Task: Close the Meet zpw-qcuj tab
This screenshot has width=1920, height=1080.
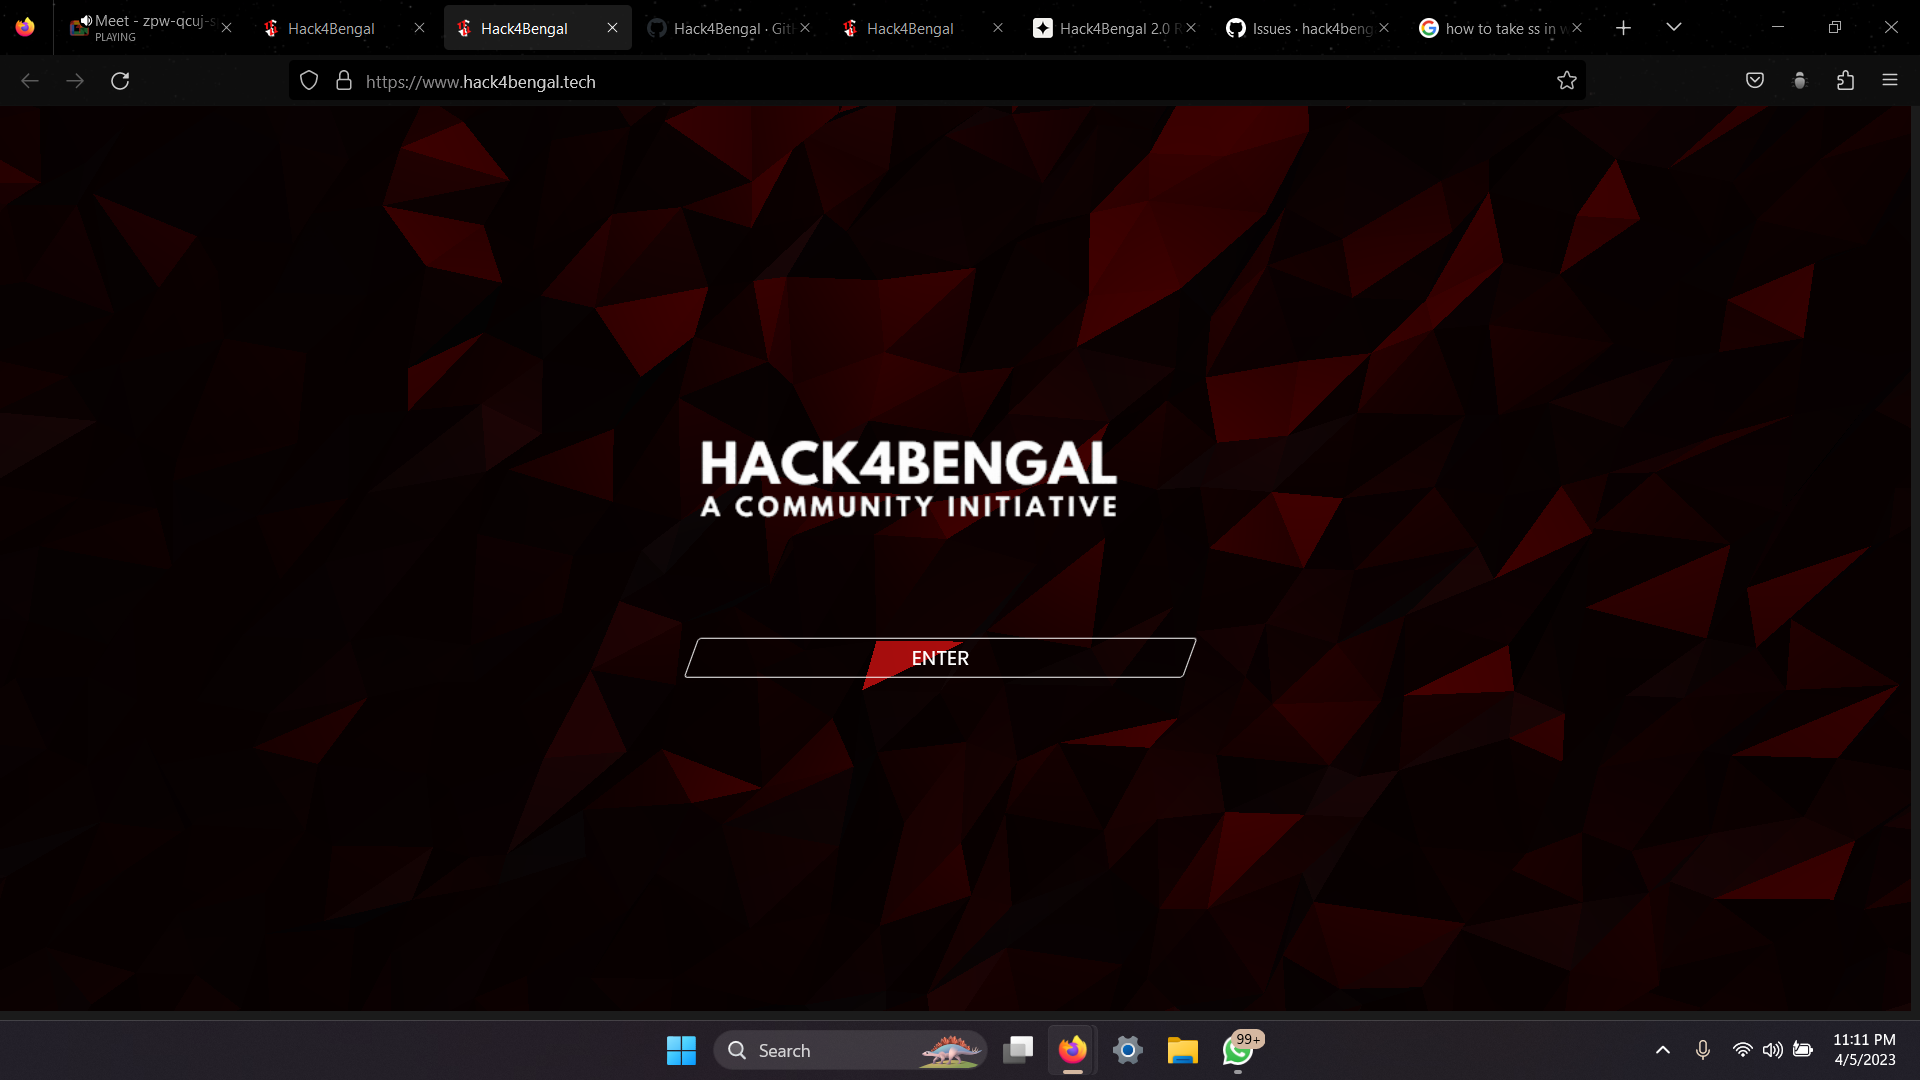Action: [227, 28]
